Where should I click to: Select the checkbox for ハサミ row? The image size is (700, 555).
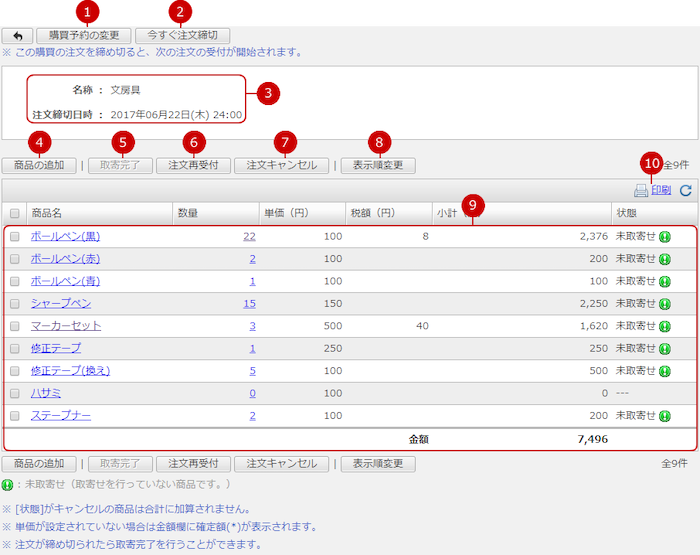tap(14, 393)
